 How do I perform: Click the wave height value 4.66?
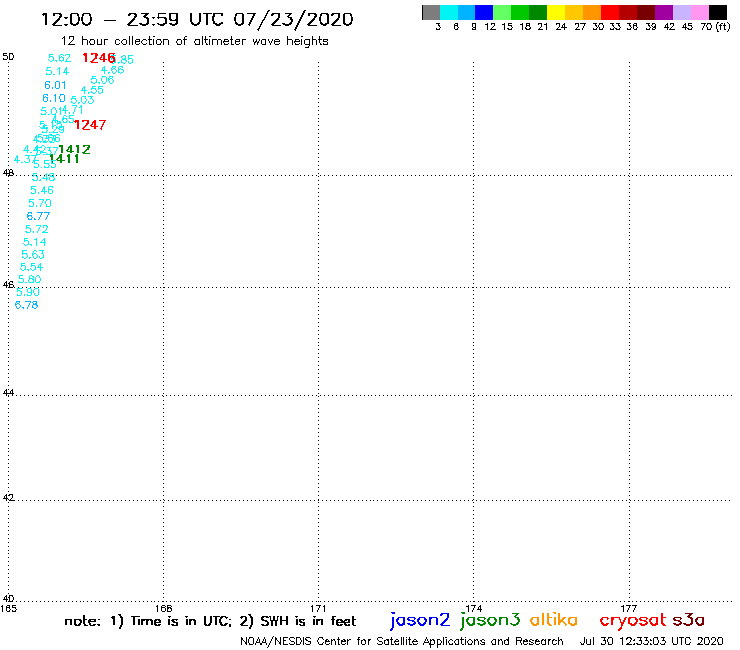pyautogui.click(x=112, y=70)
